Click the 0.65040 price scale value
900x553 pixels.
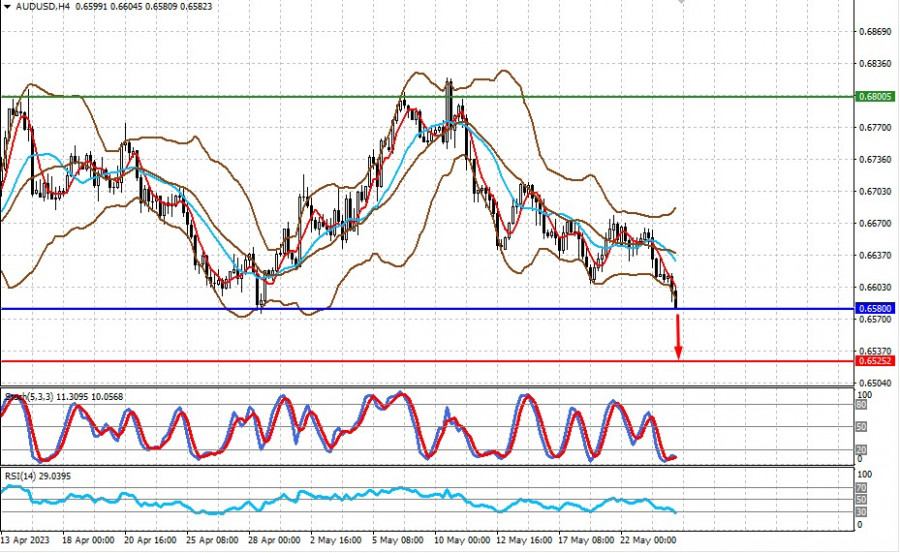tap(875, 383)
